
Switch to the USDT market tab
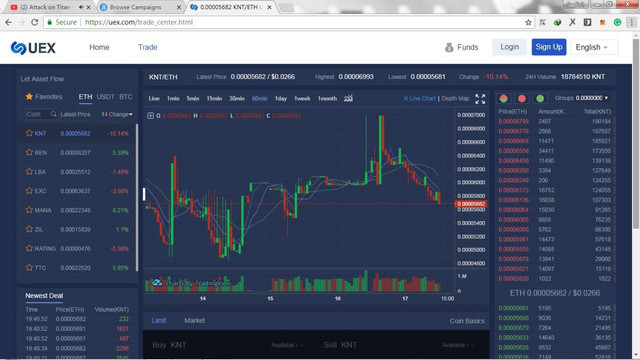tap(105, 97)
